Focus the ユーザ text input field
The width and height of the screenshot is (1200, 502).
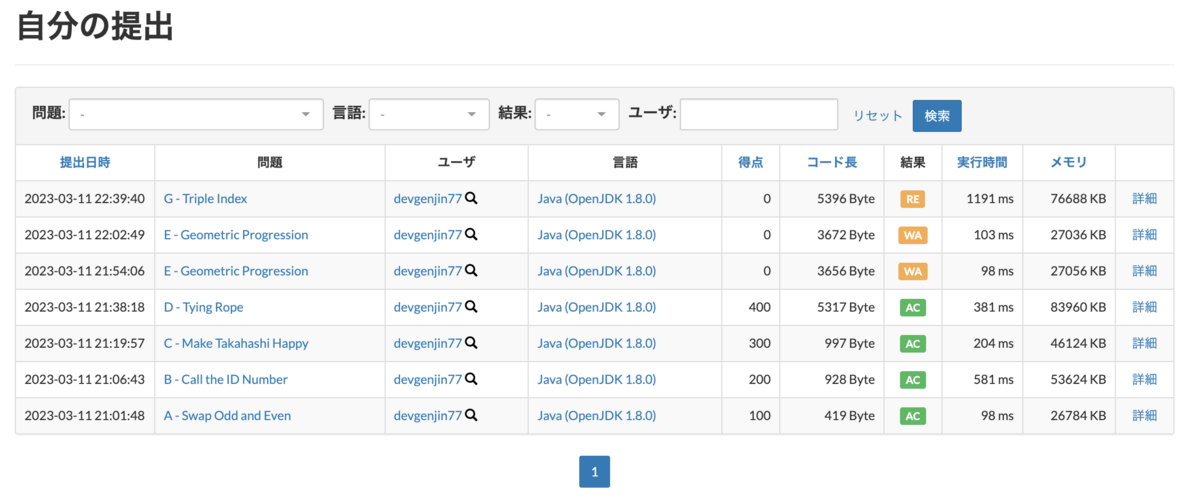click(x=759, y=115)
